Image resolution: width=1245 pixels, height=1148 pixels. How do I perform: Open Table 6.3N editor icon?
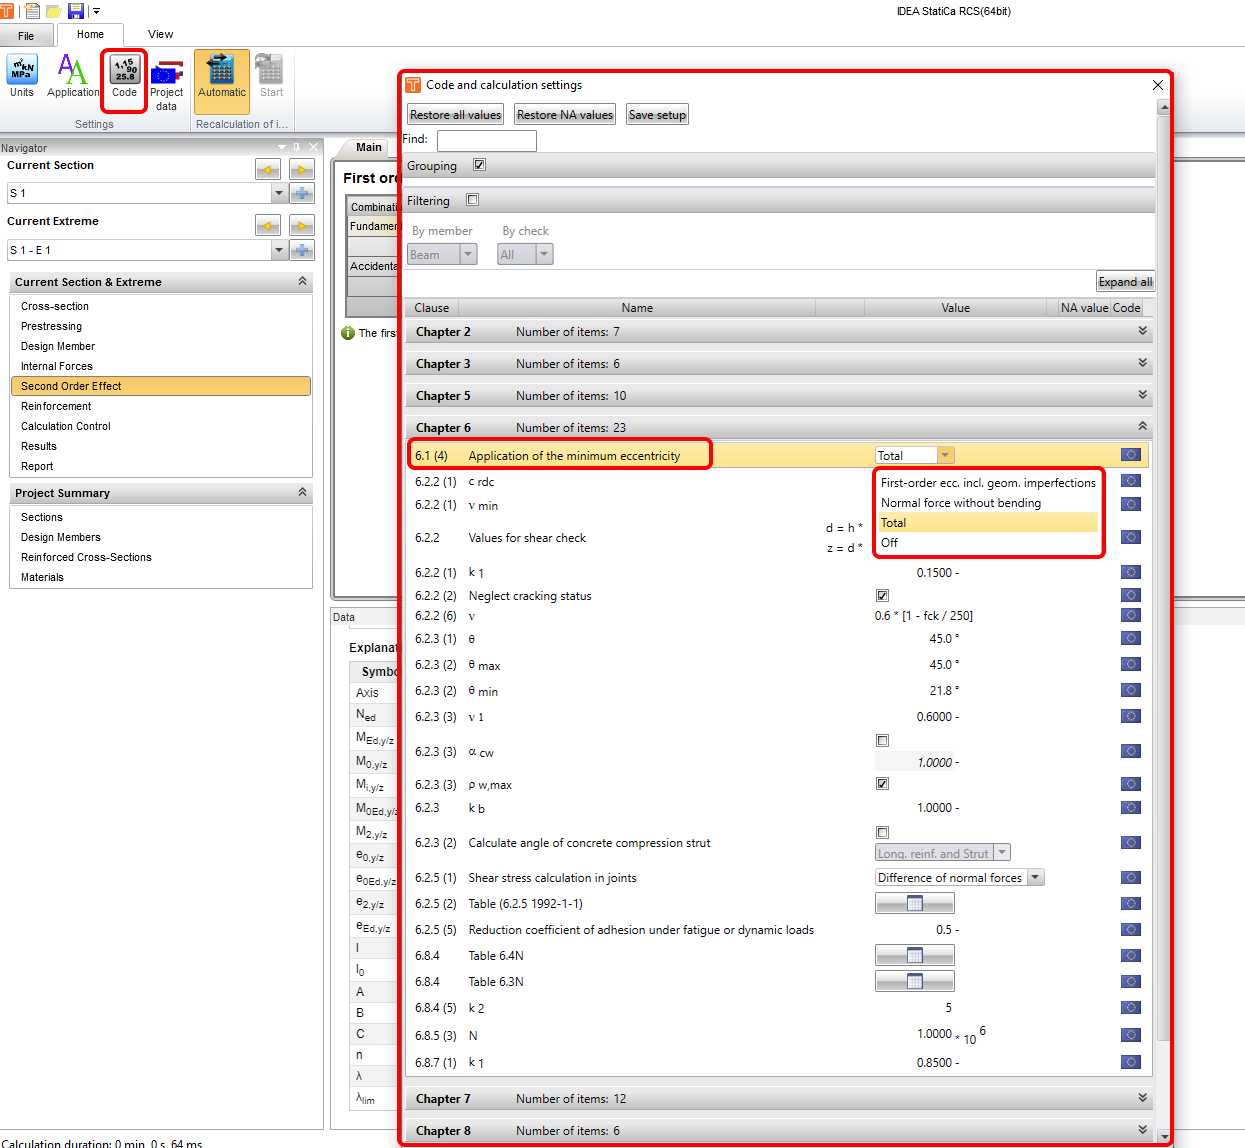tap(914, 981)
